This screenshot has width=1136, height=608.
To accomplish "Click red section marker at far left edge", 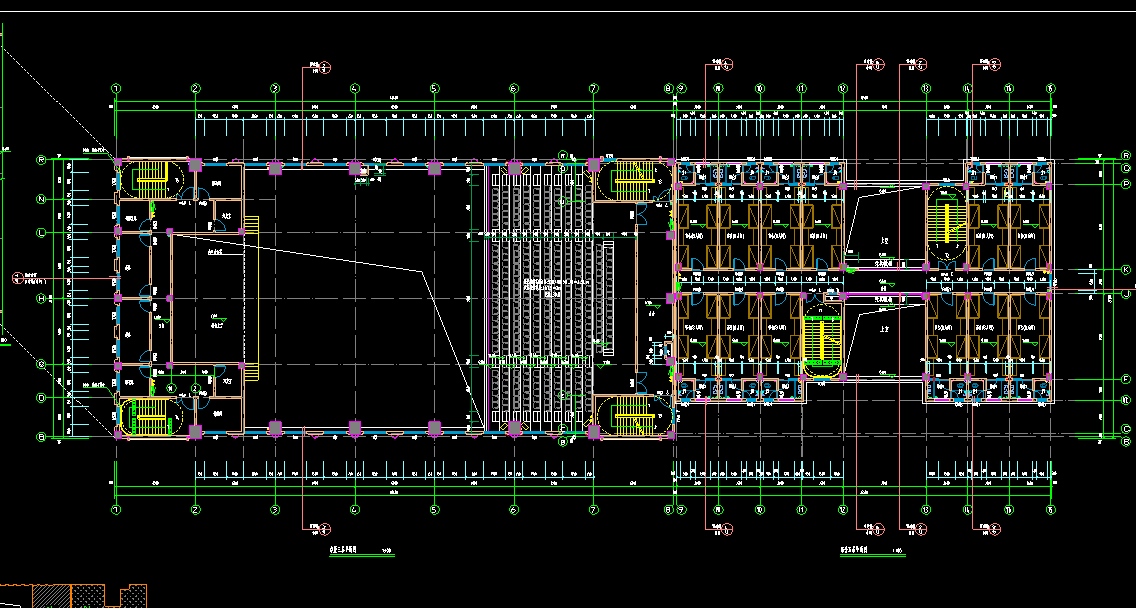I will [x=18, y=277].
